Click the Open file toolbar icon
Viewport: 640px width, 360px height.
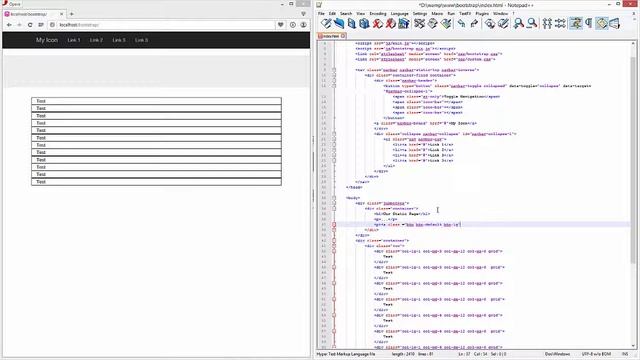(339, 24)
